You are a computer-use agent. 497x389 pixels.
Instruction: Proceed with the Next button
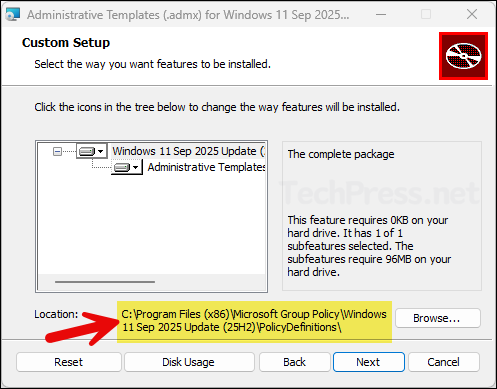pos(369,362)
